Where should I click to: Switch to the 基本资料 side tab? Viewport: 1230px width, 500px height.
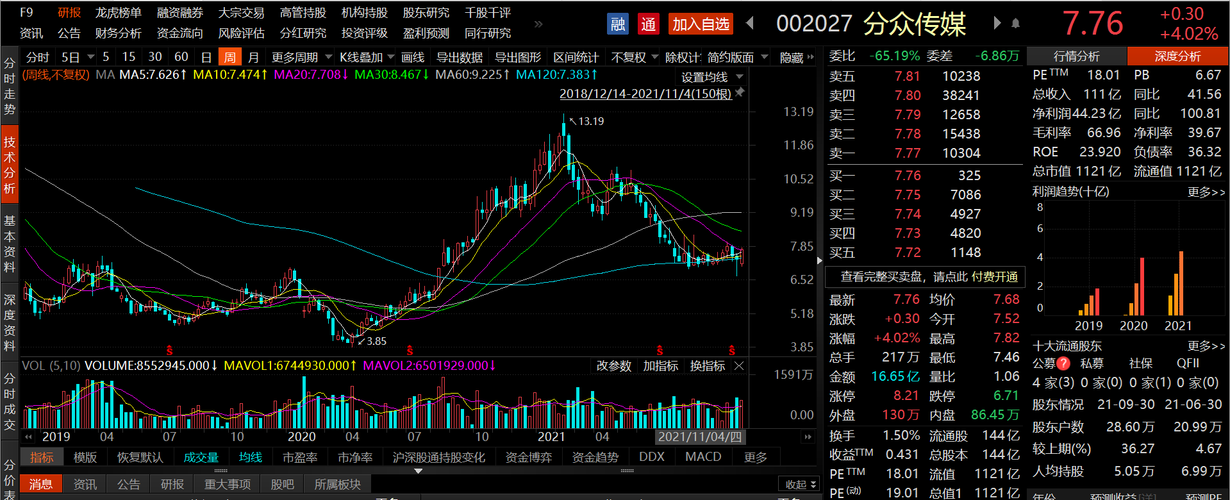(9, 243)
